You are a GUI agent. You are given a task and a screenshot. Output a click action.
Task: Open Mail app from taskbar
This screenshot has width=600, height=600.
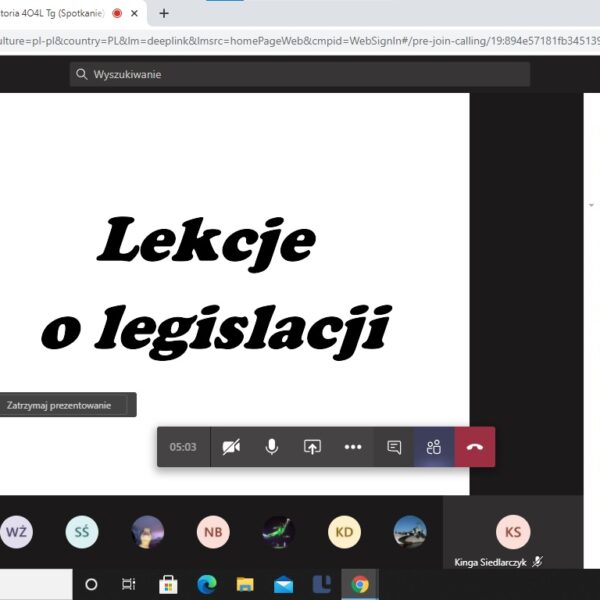pos(284,585)
